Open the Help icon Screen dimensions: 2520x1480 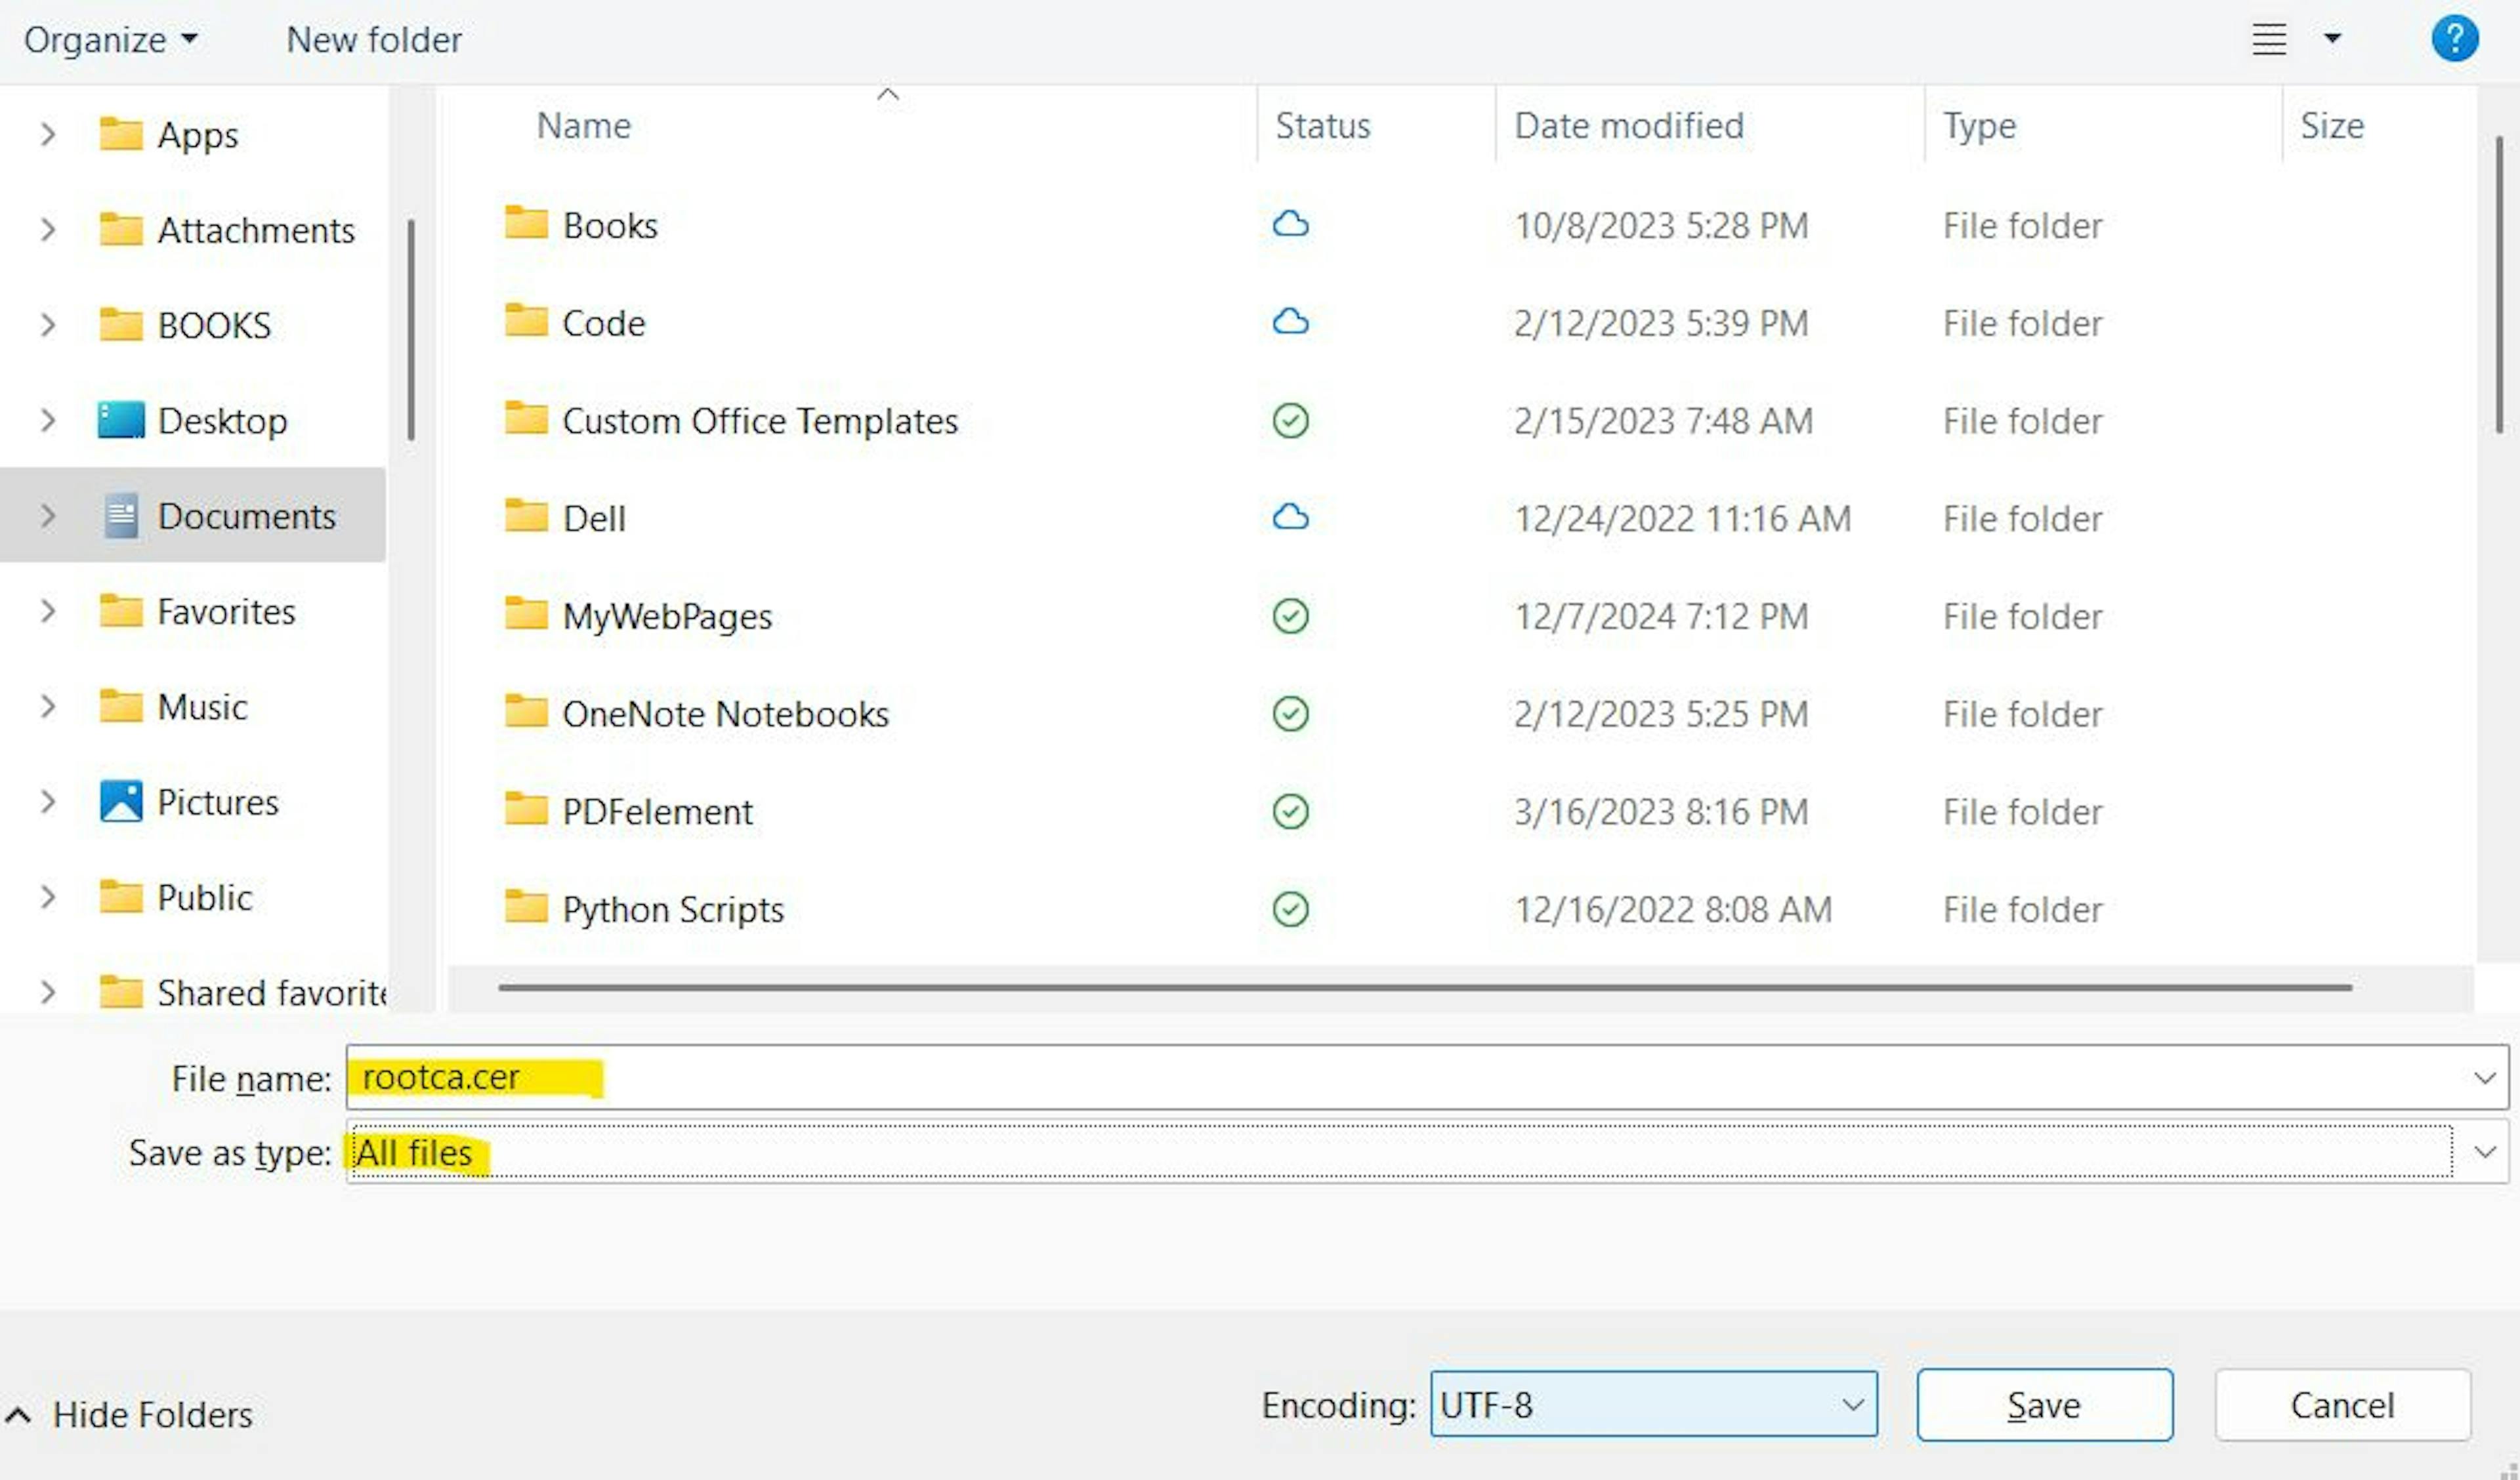click(x=2454, y=39)
